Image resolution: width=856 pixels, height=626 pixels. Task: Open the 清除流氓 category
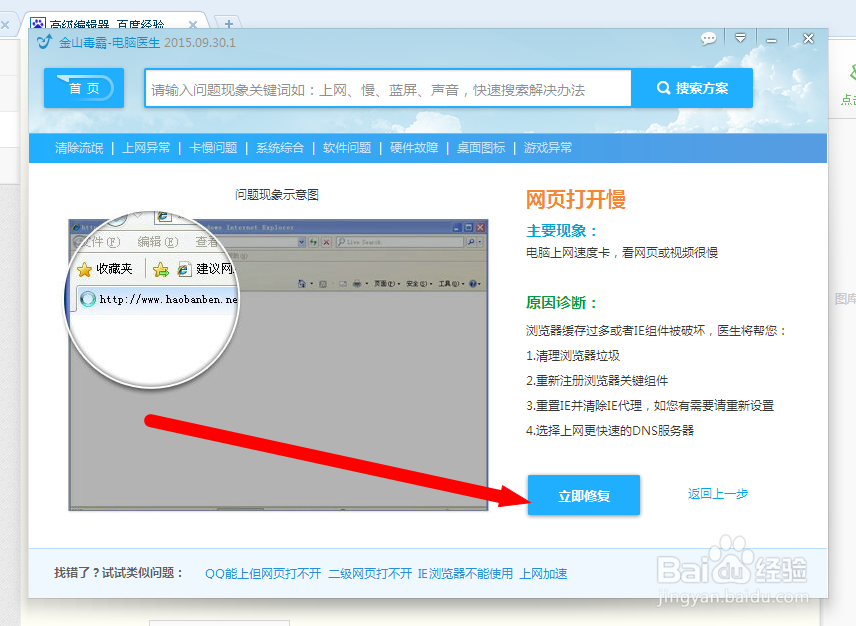(79, 148)
